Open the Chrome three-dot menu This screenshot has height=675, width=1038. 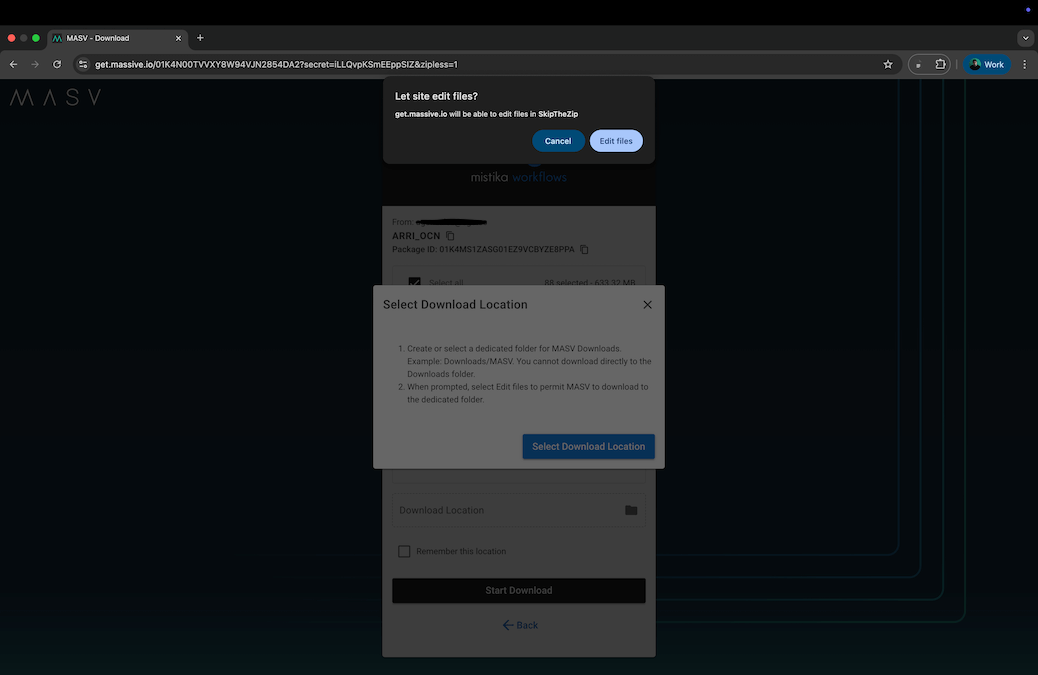[x=1023, y=64]
